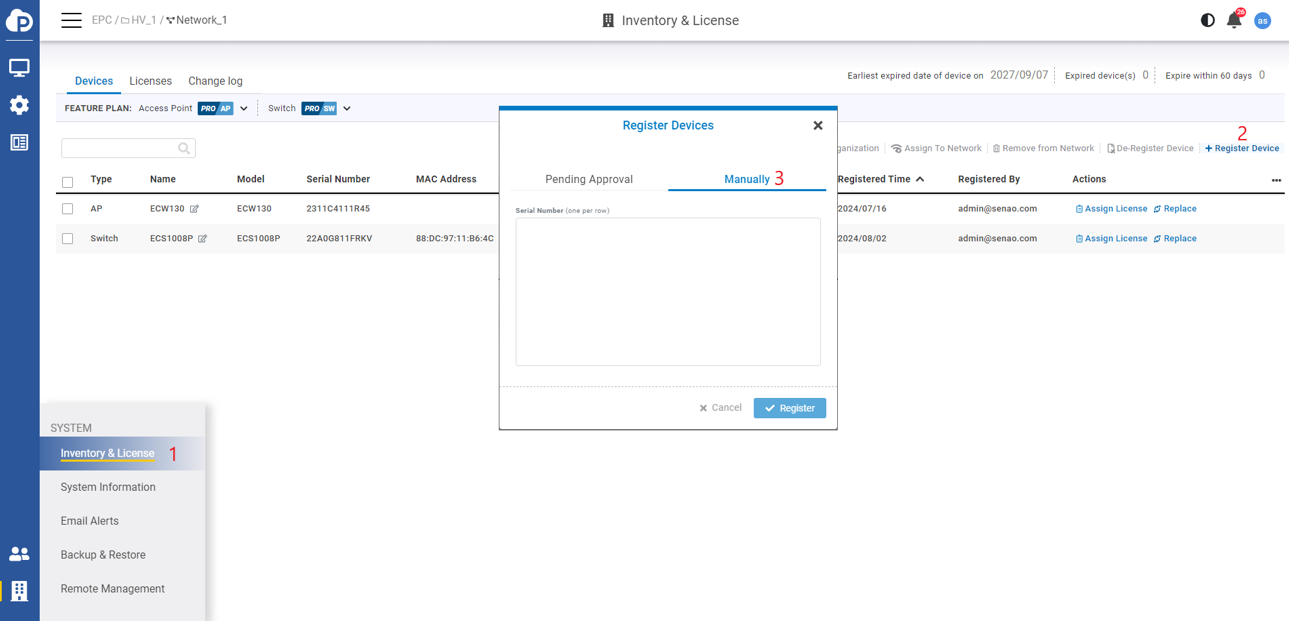
Task: Open the settings gear in sidebar
Action: pyautogui.click(x=19, y=105)
